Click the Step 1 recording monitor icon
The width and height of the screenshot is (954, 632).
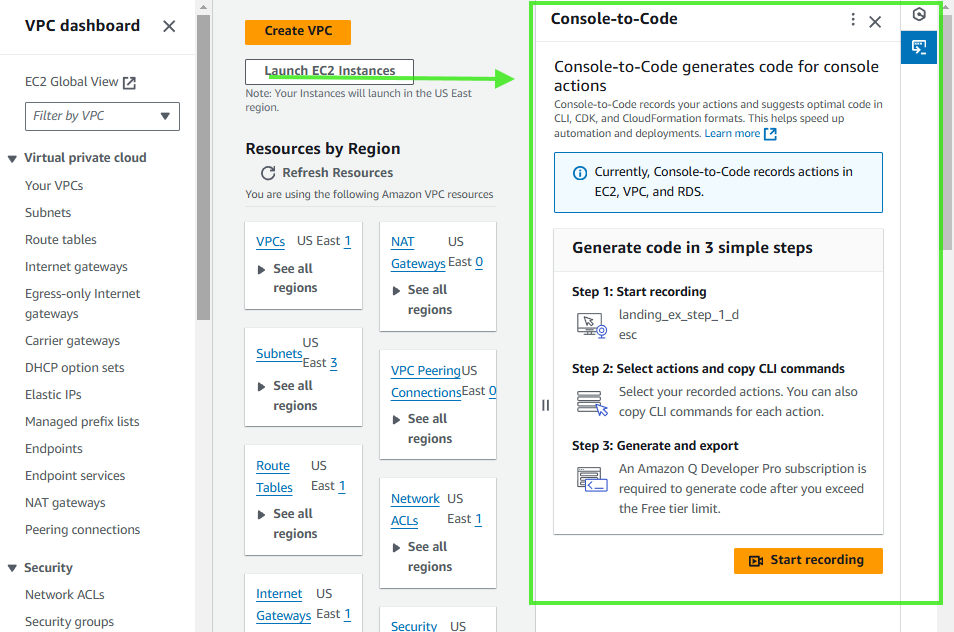click(590, 324)
